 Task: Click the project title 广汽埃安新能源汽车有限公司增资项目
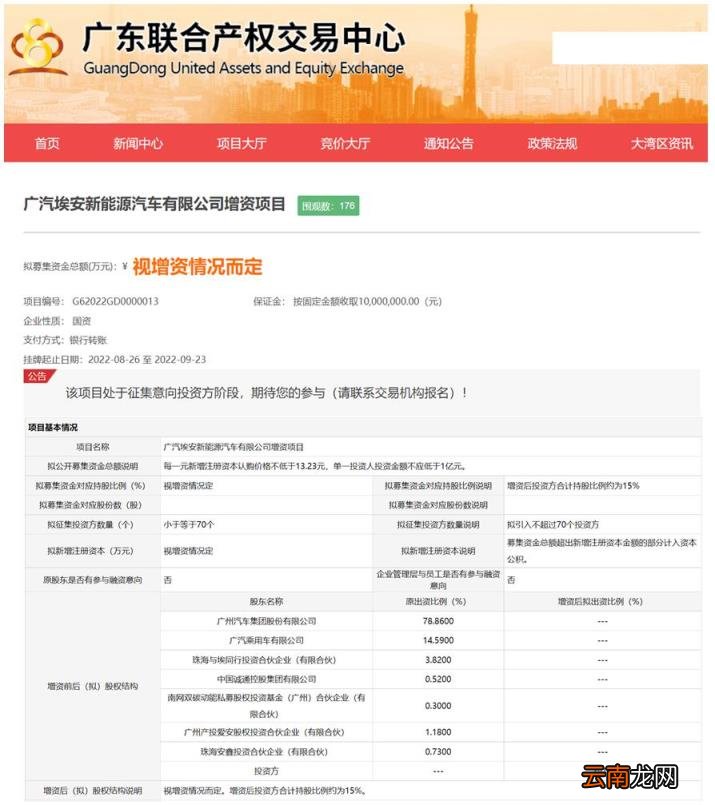point(154,204)
